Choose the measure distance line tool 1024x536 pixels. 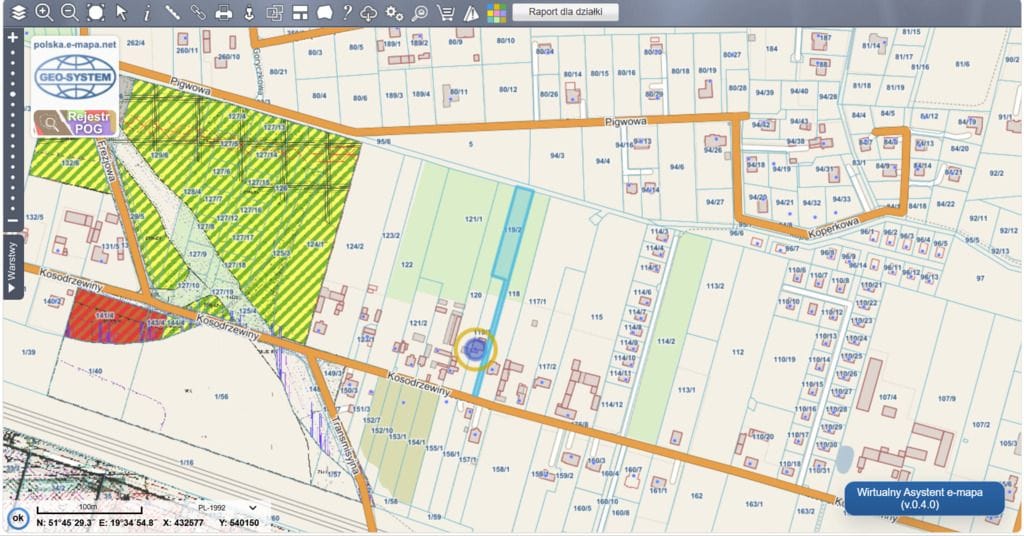172,13
